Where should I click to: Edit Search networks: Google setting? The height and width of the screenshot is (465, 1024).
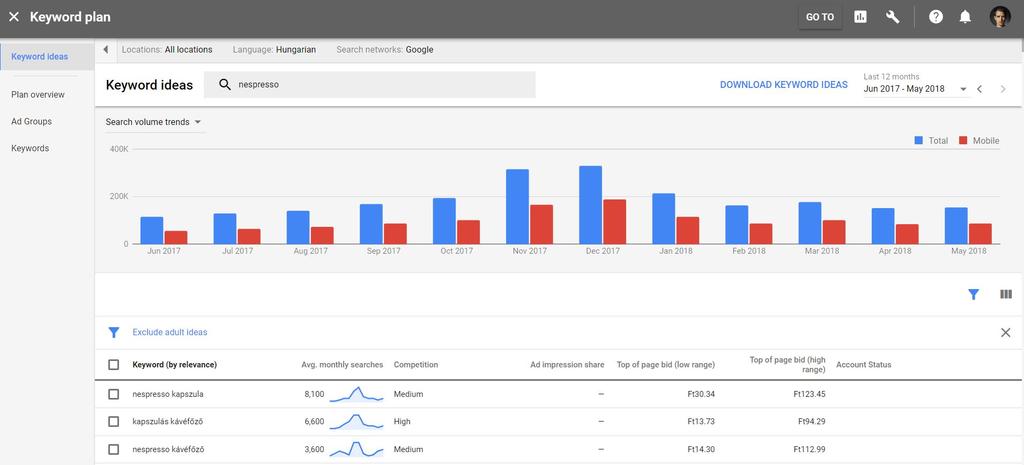click(385, 50)
